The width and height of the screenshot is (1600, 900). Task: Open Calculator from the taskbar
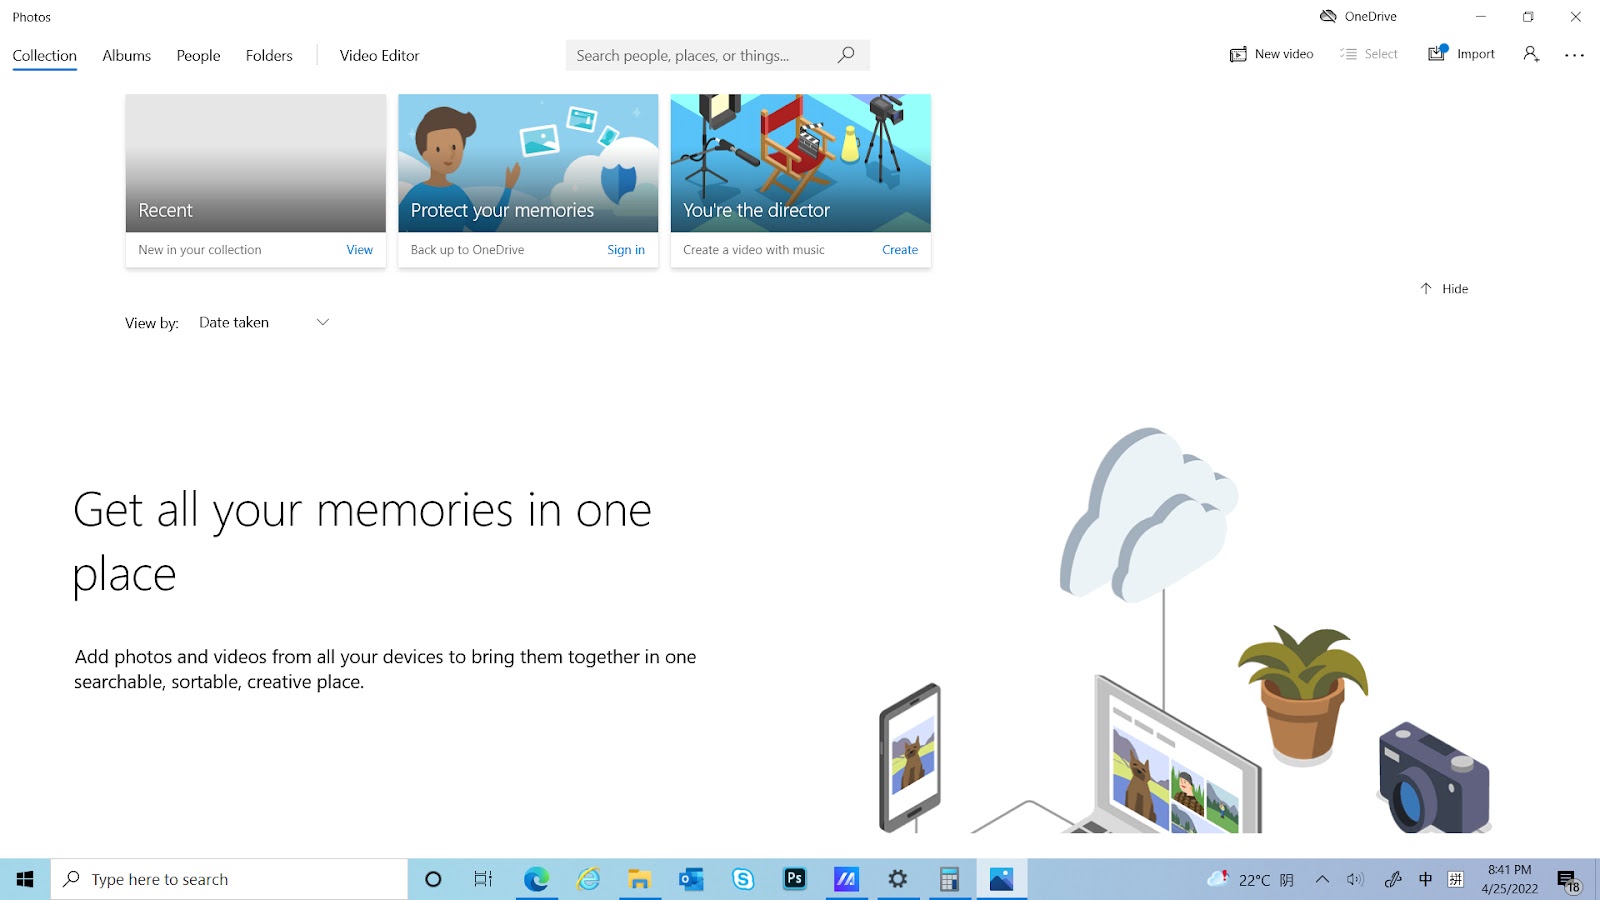(x=950, y=879)
